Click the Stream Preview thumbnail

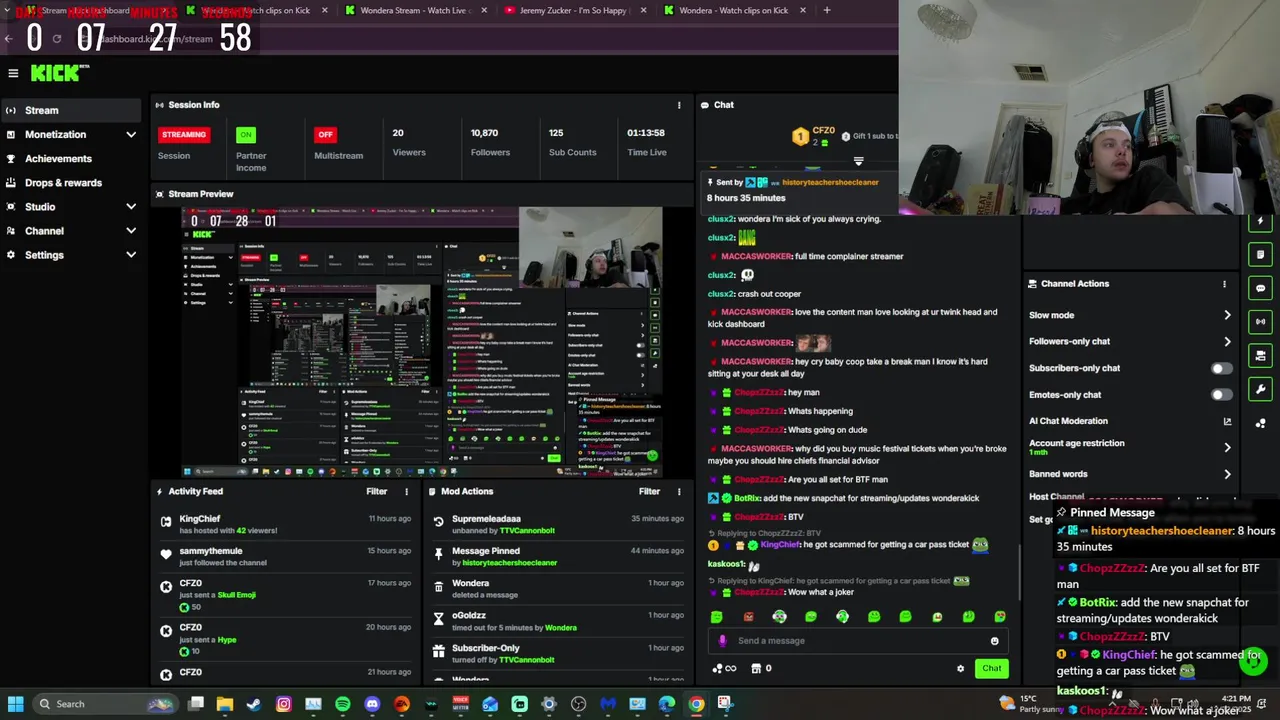click(422, 342)
